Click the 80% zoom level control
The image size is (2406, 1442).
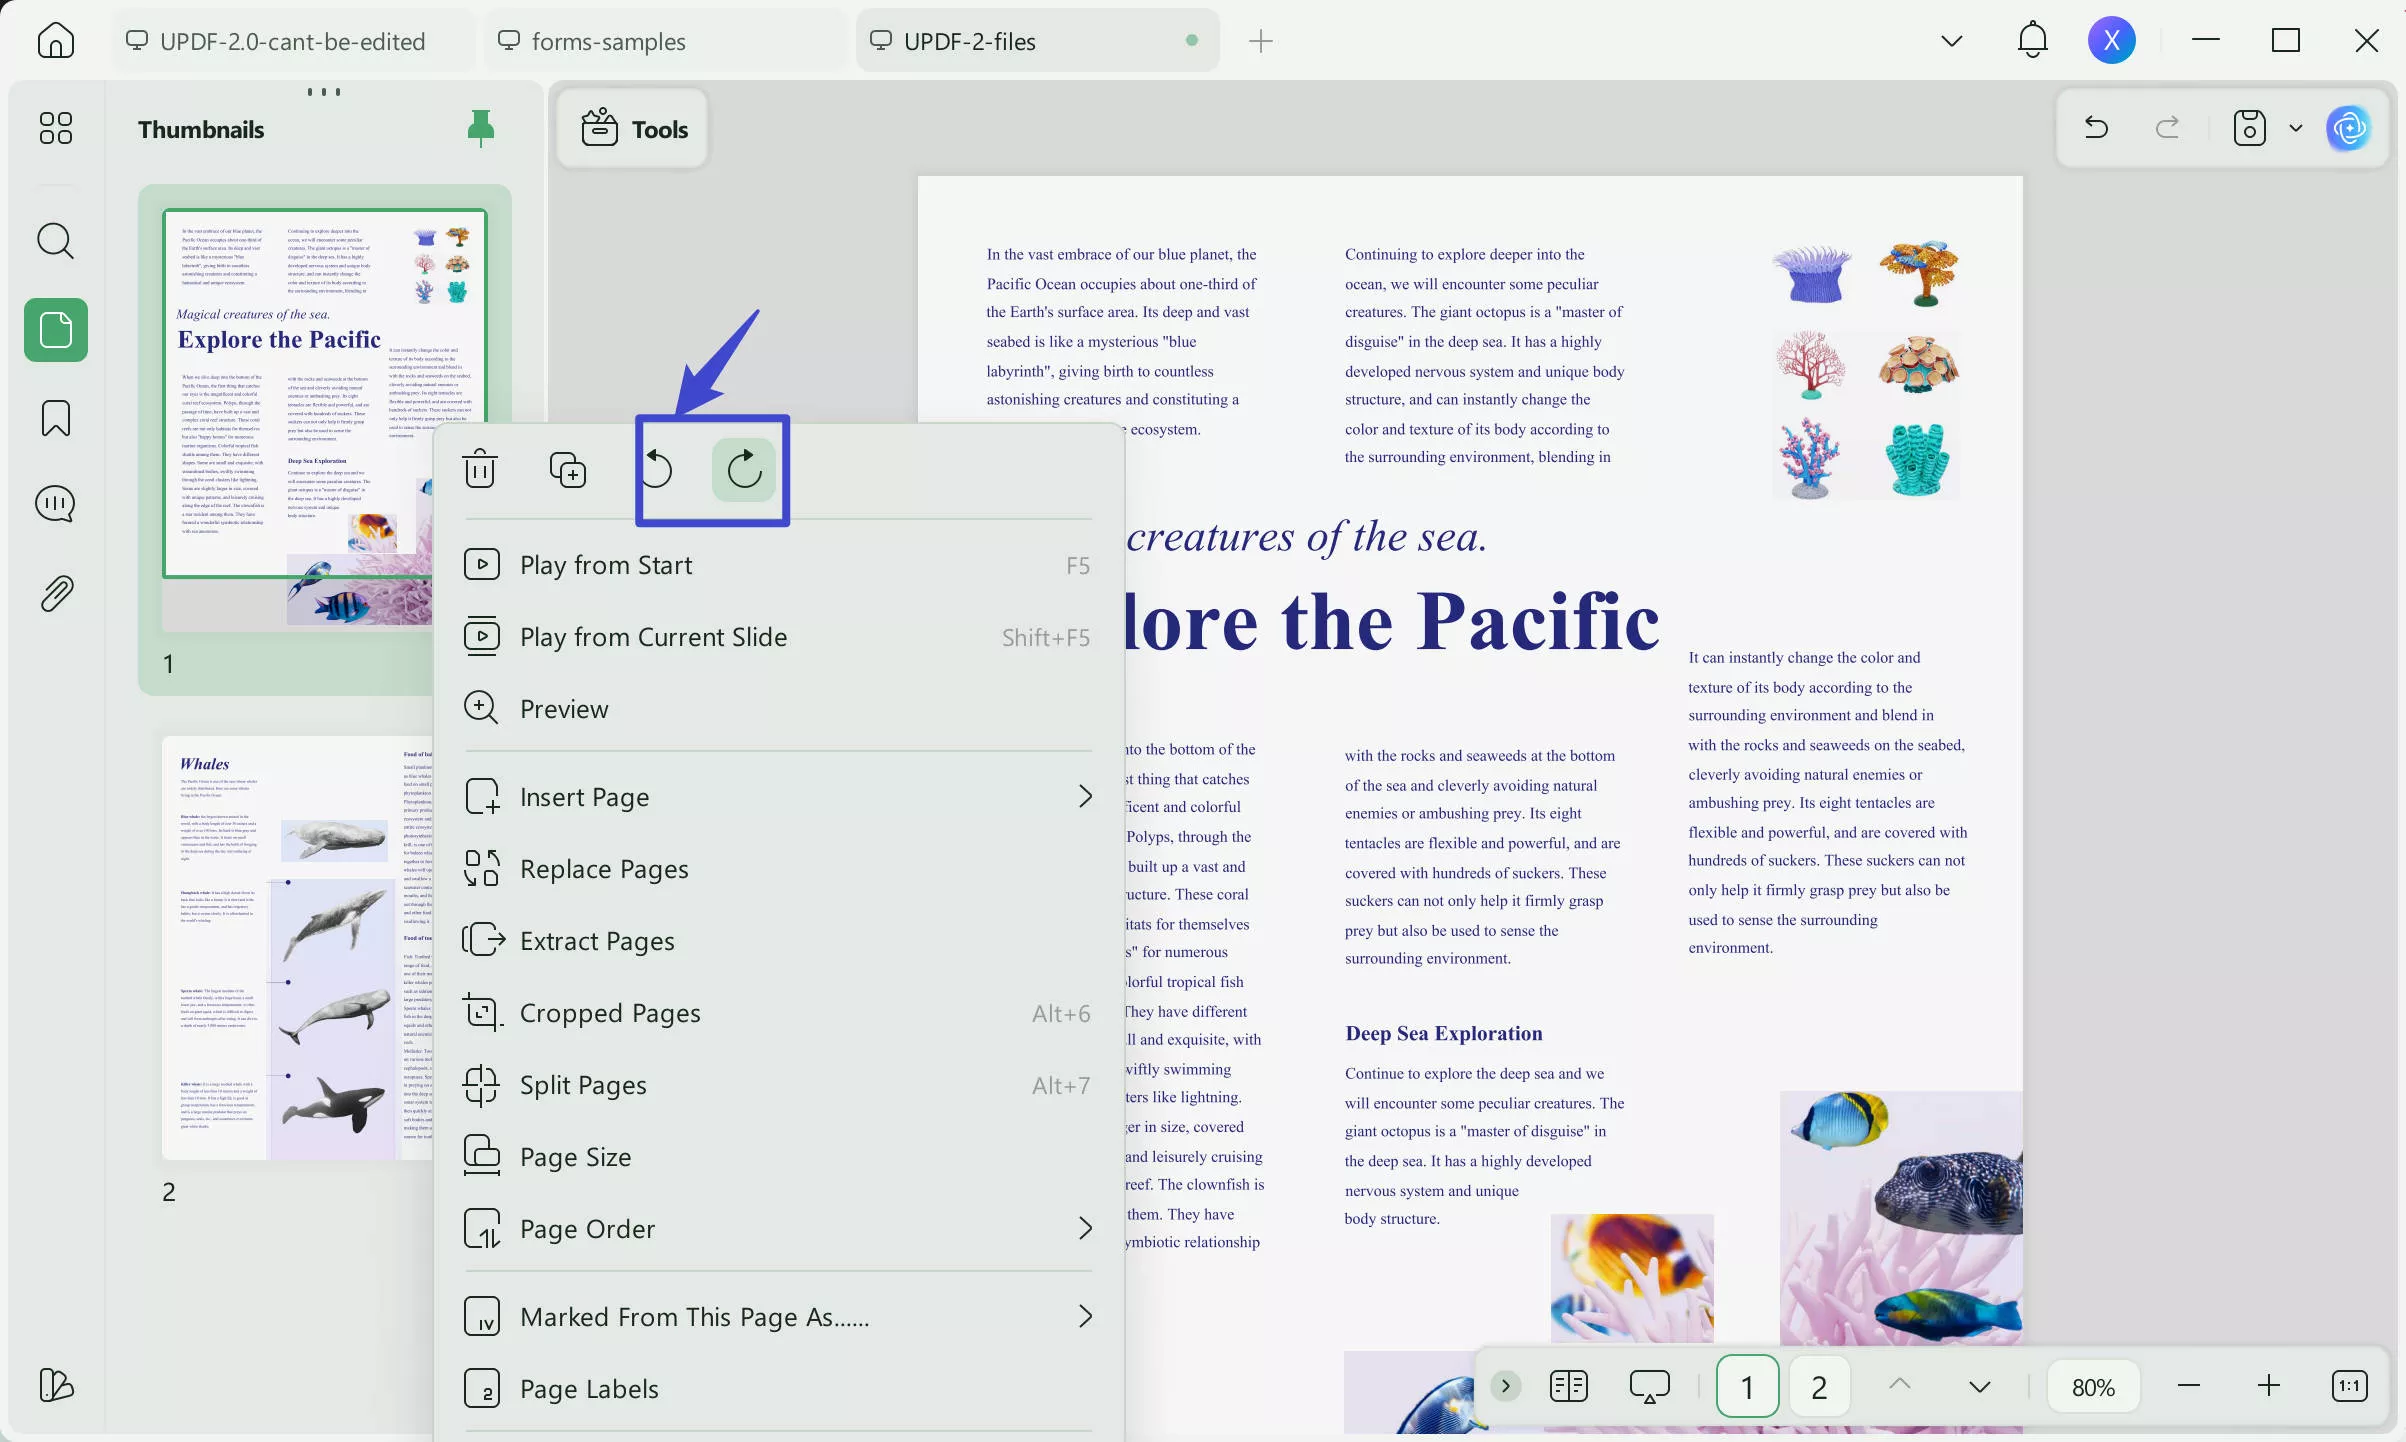click(x=2094, y=1386)
